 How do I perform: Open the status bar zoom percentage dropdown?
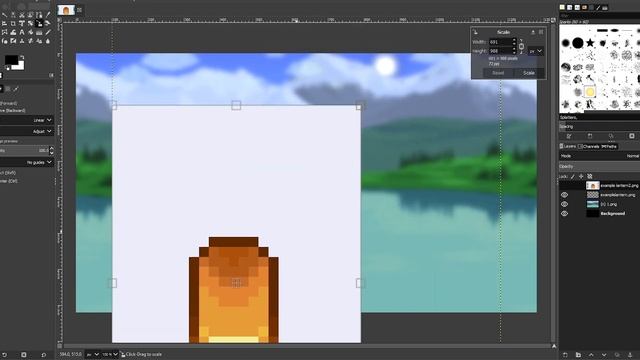(x=110, y=354)
